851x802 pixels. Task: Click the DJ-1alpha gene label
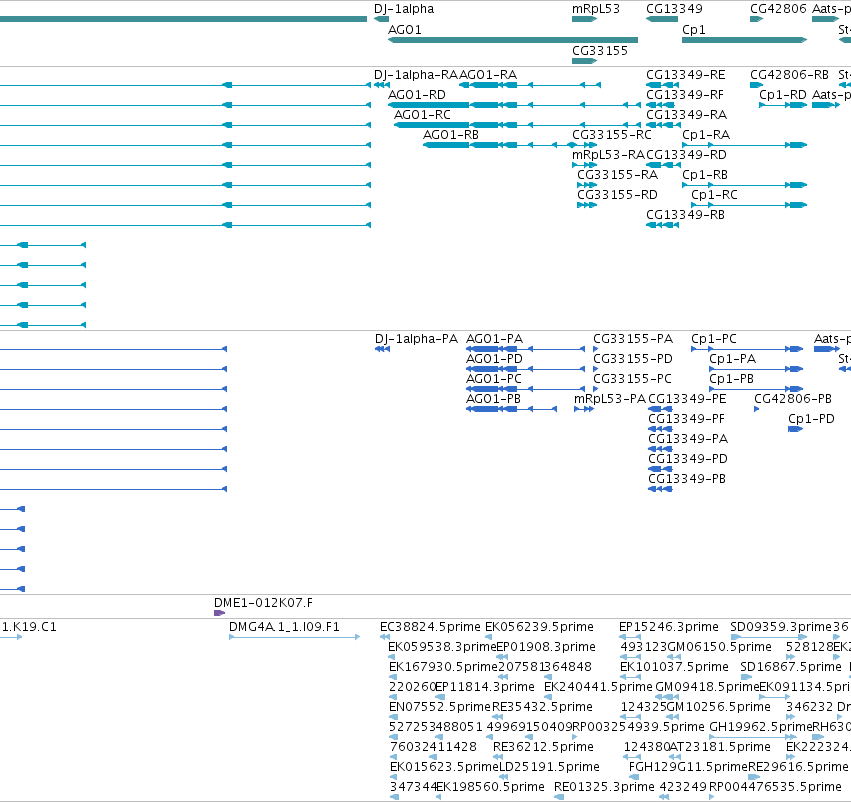tap(404, 9)
